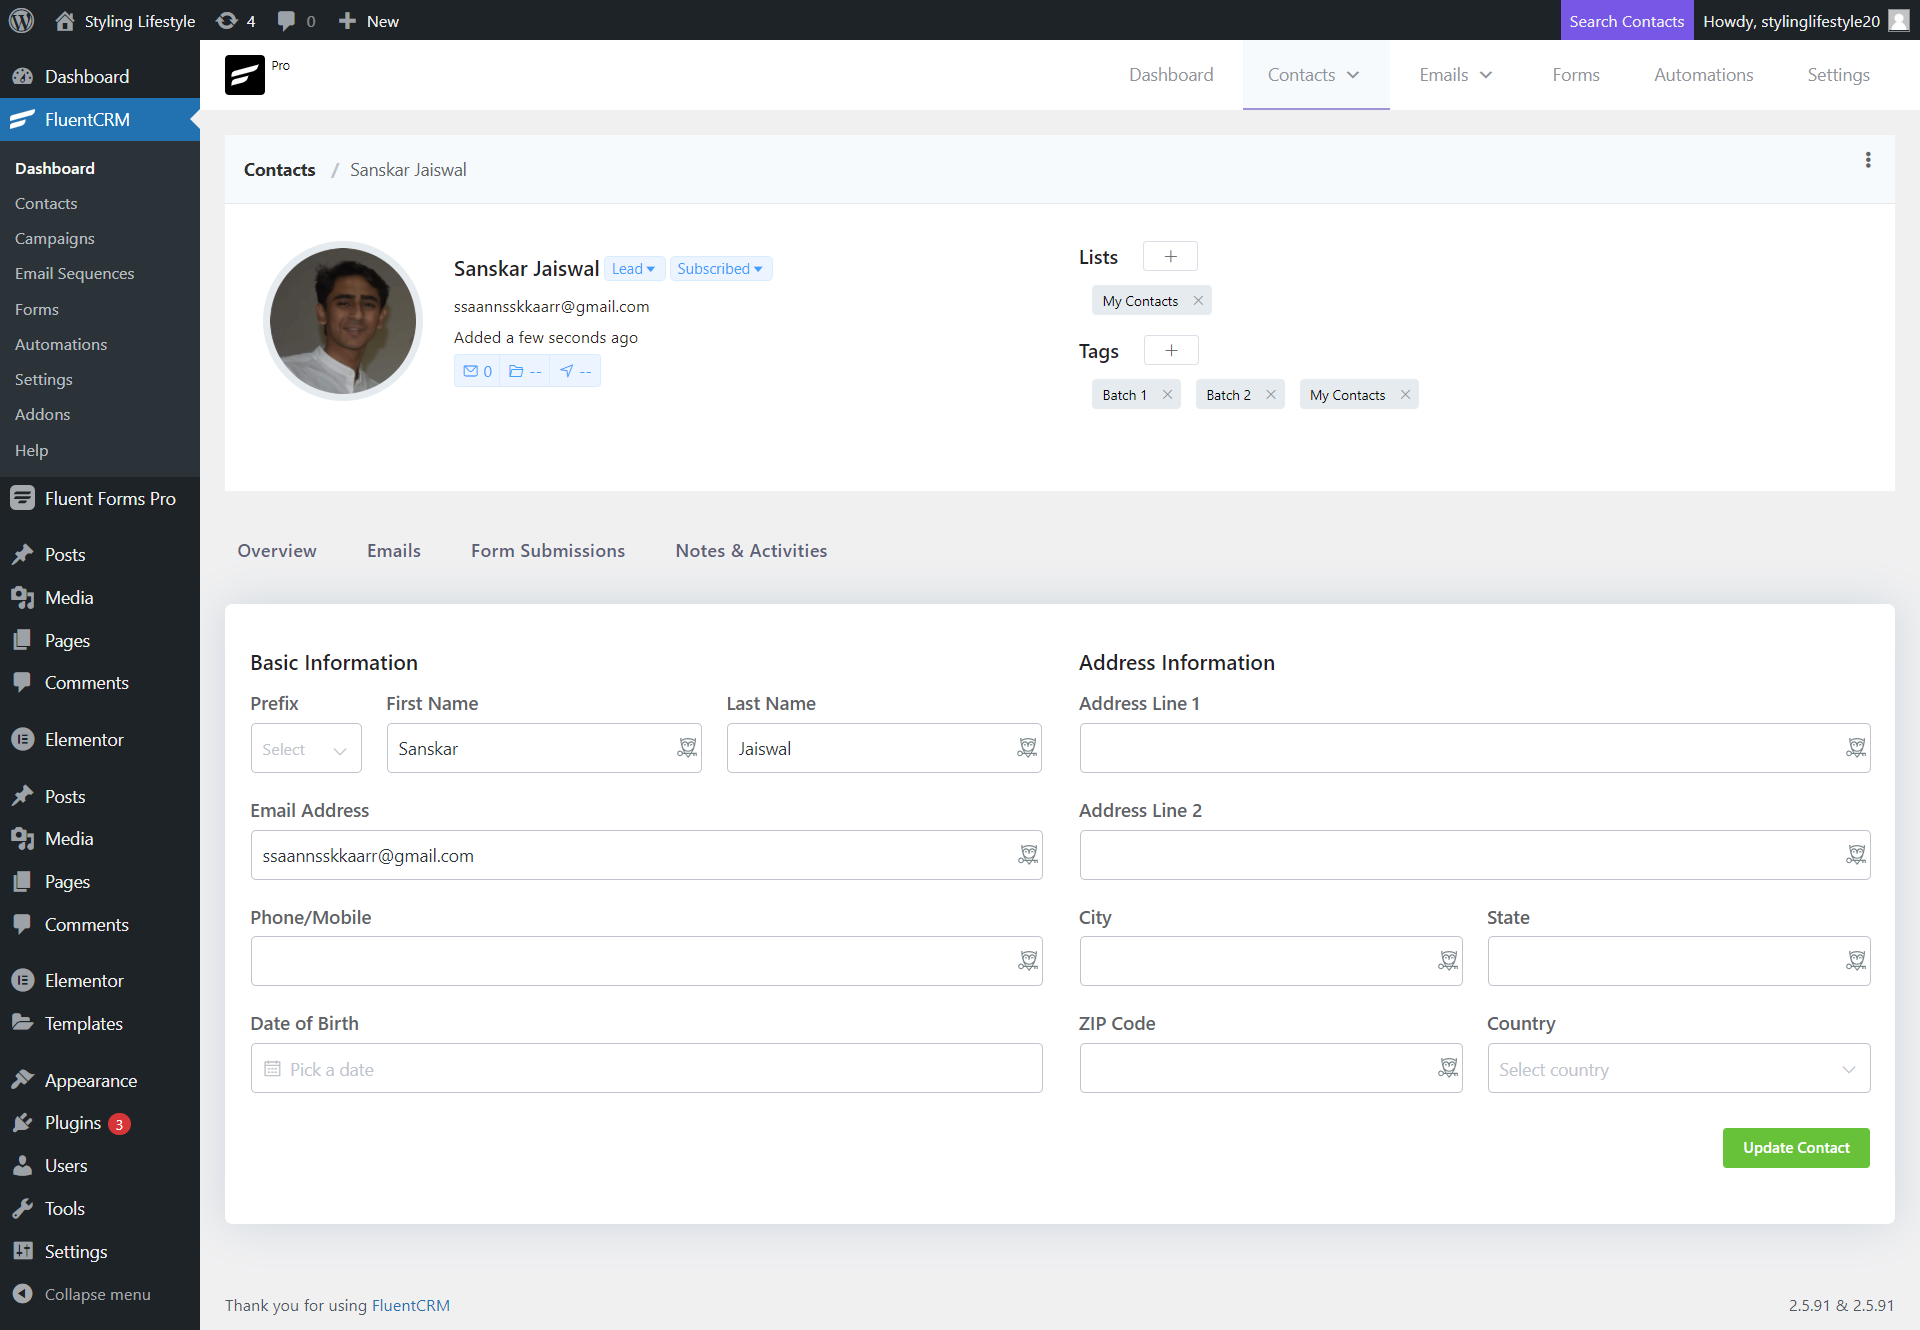Open Styling Lifestyle site home
Viewport: 1920px width, 1330px height.
pos(125,21)
